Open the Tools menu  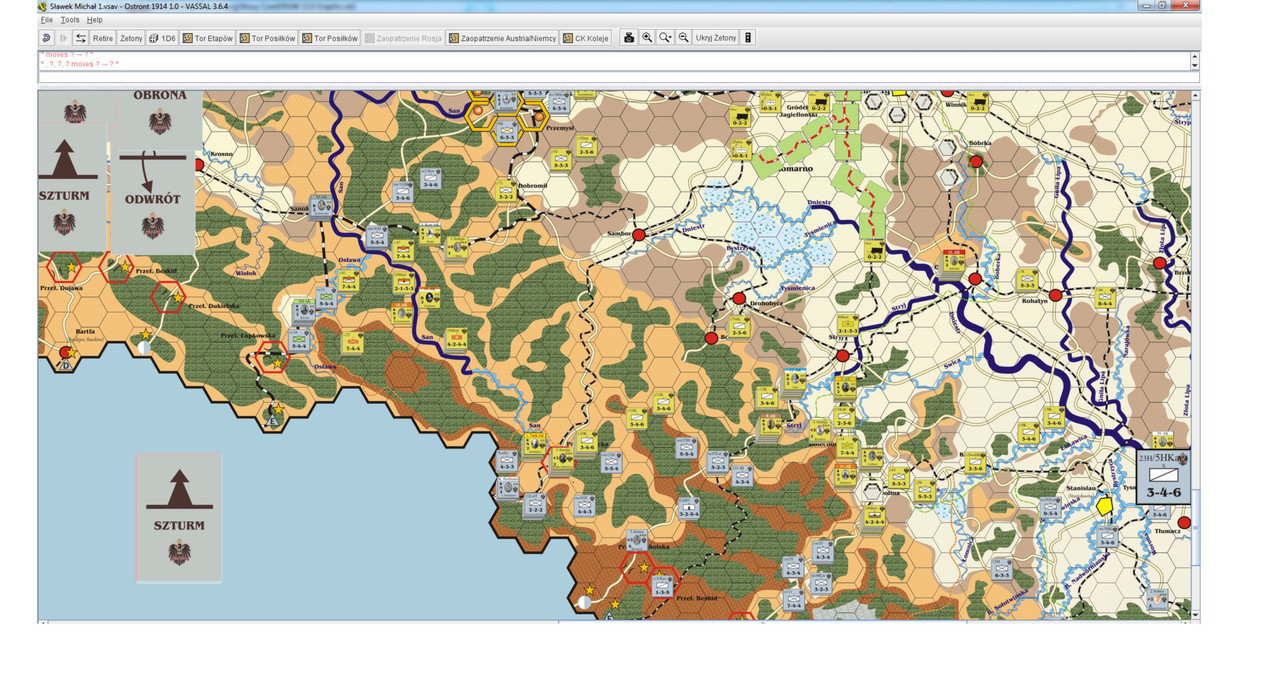tap(70, 20)
